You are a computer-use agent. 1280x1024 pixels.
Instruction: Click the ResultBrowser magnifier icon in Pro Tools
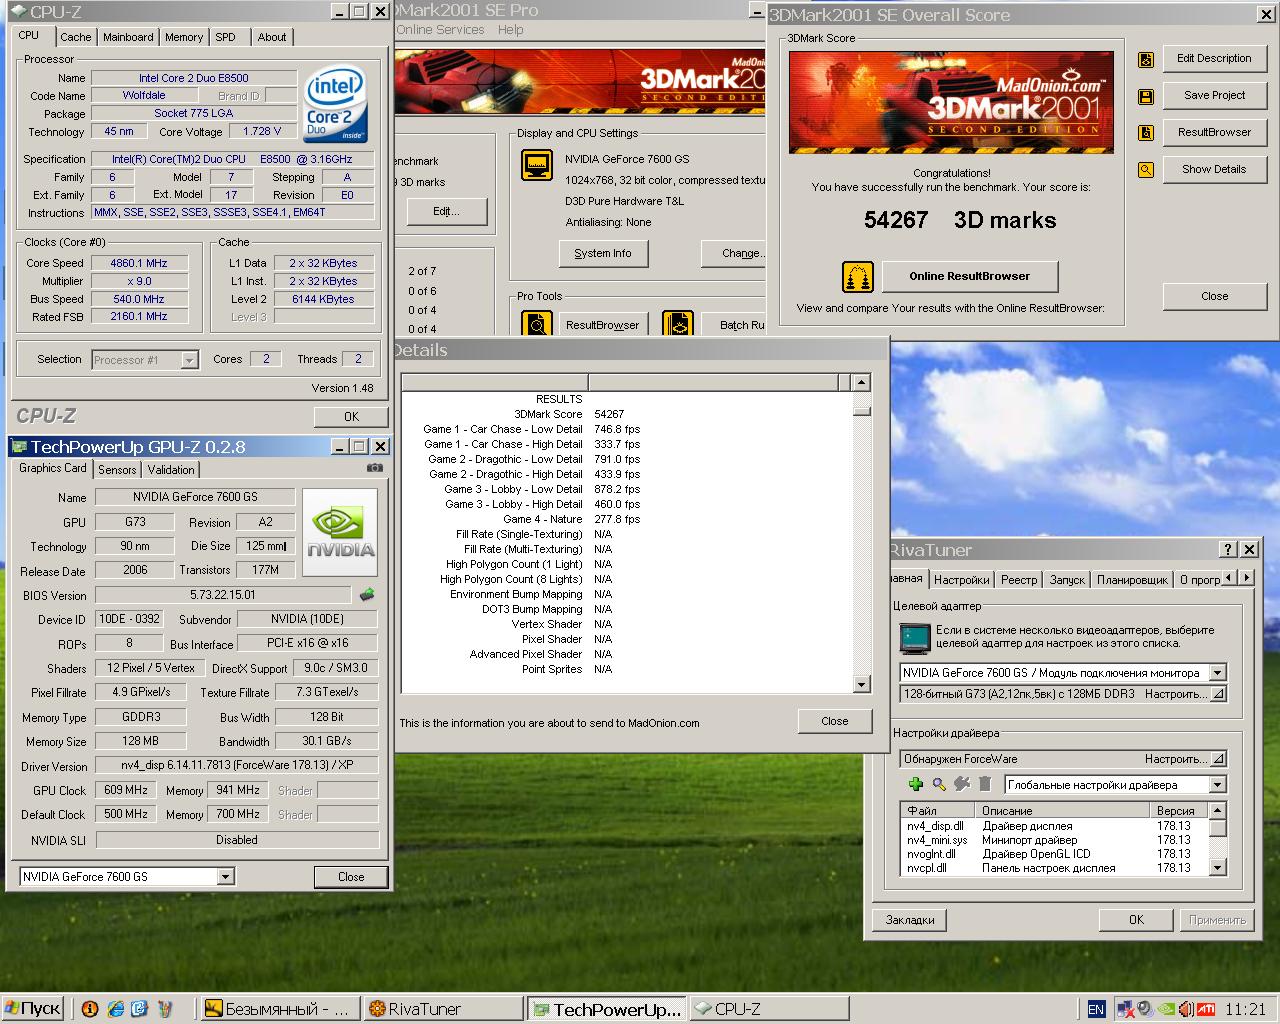(x=537, y=324)
